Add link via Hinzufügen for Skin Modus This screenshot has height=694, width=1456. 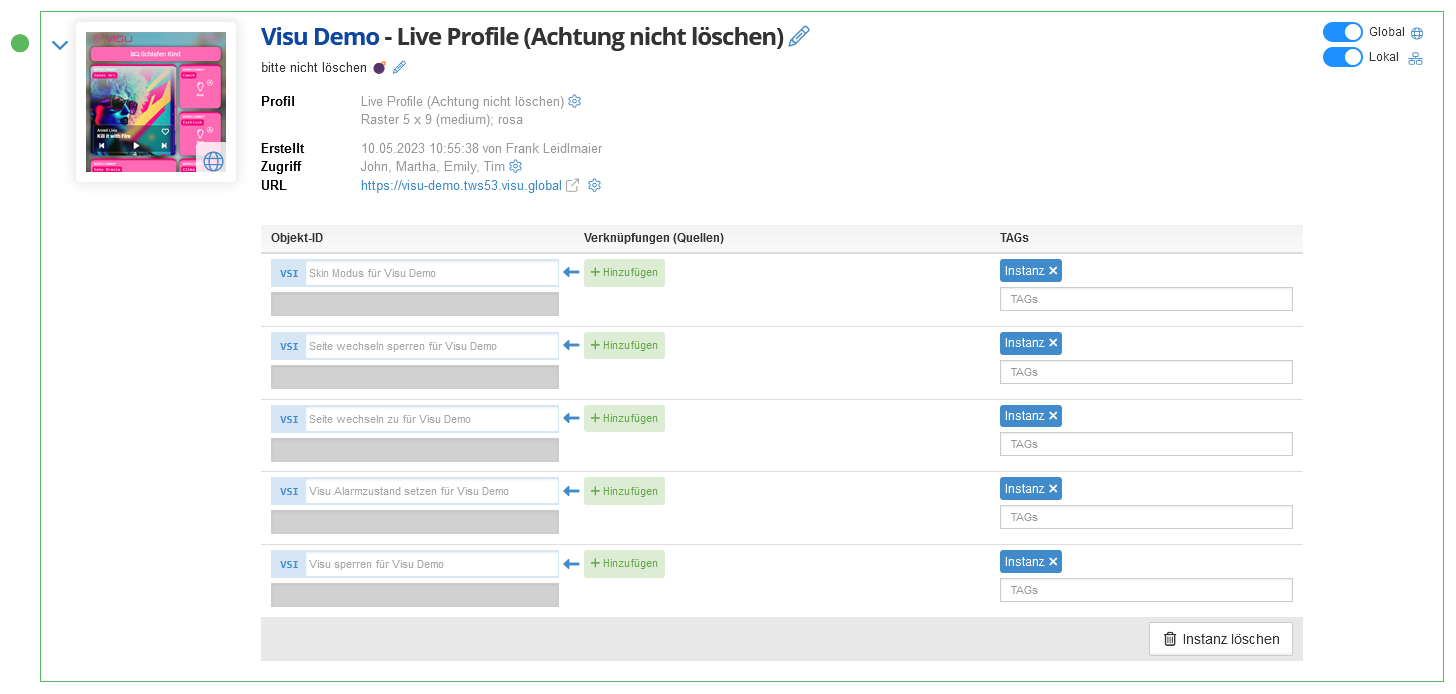pyautogui.click(x=624, y=273)
